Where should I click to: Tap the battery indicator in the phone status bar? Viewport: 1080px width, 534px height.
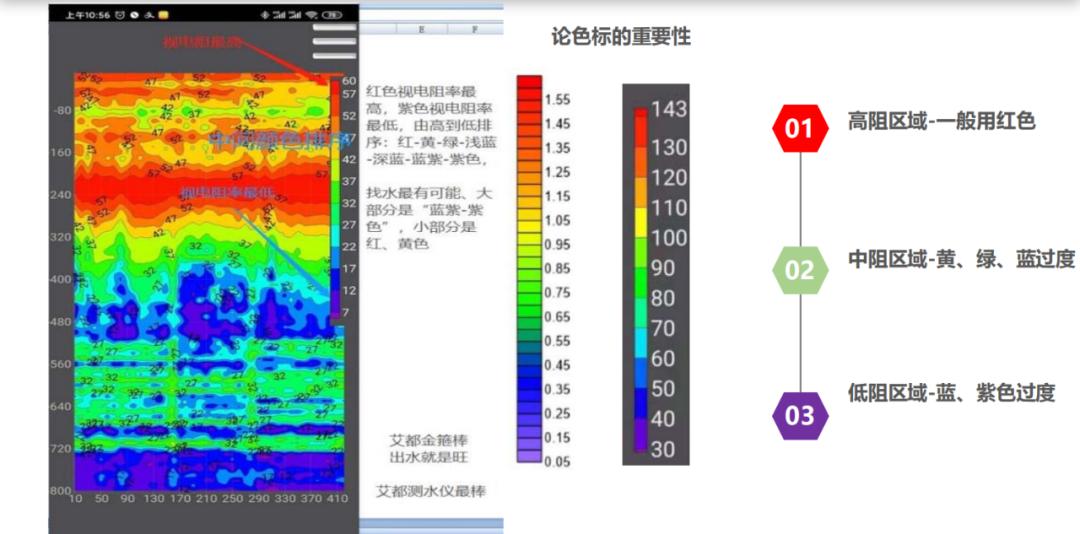(x=332, y=14)
